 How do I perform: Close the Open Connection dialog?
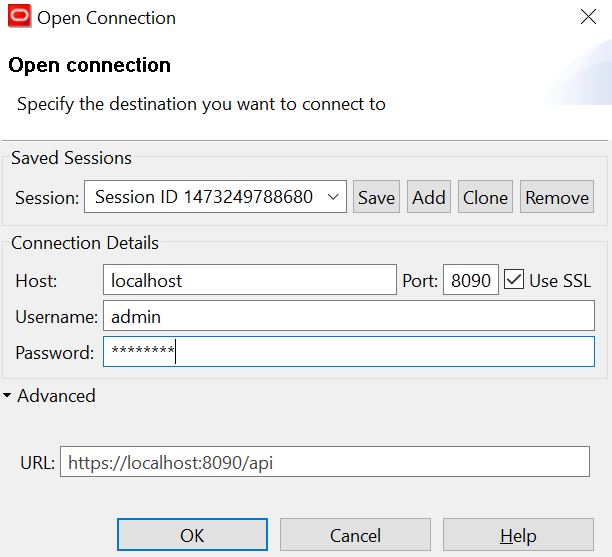[x=588, y=17]
